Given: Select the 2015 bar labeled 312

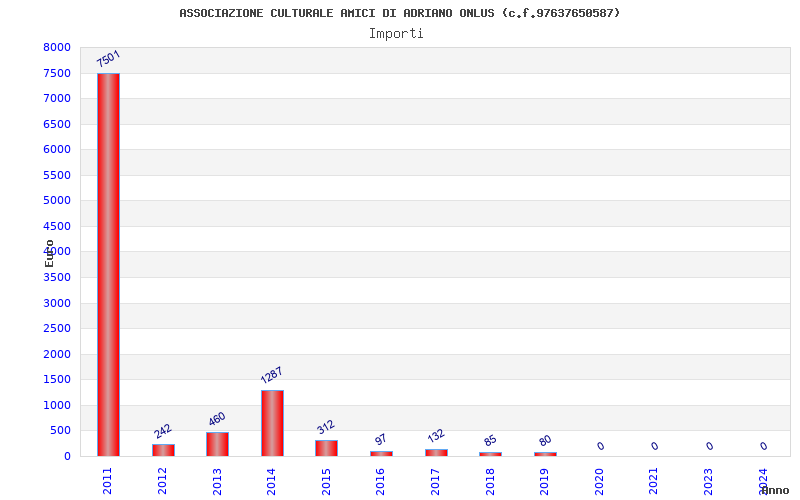Looking at the screenshot, I should 327,448.
